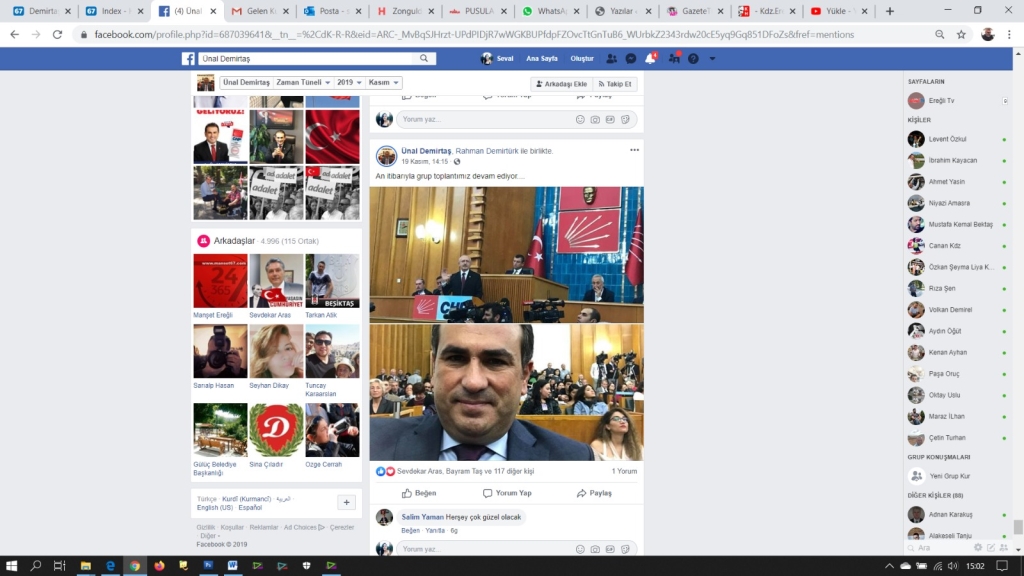Open the Windows action center icon
The image size is (1024, 576).
[1002, 566]
